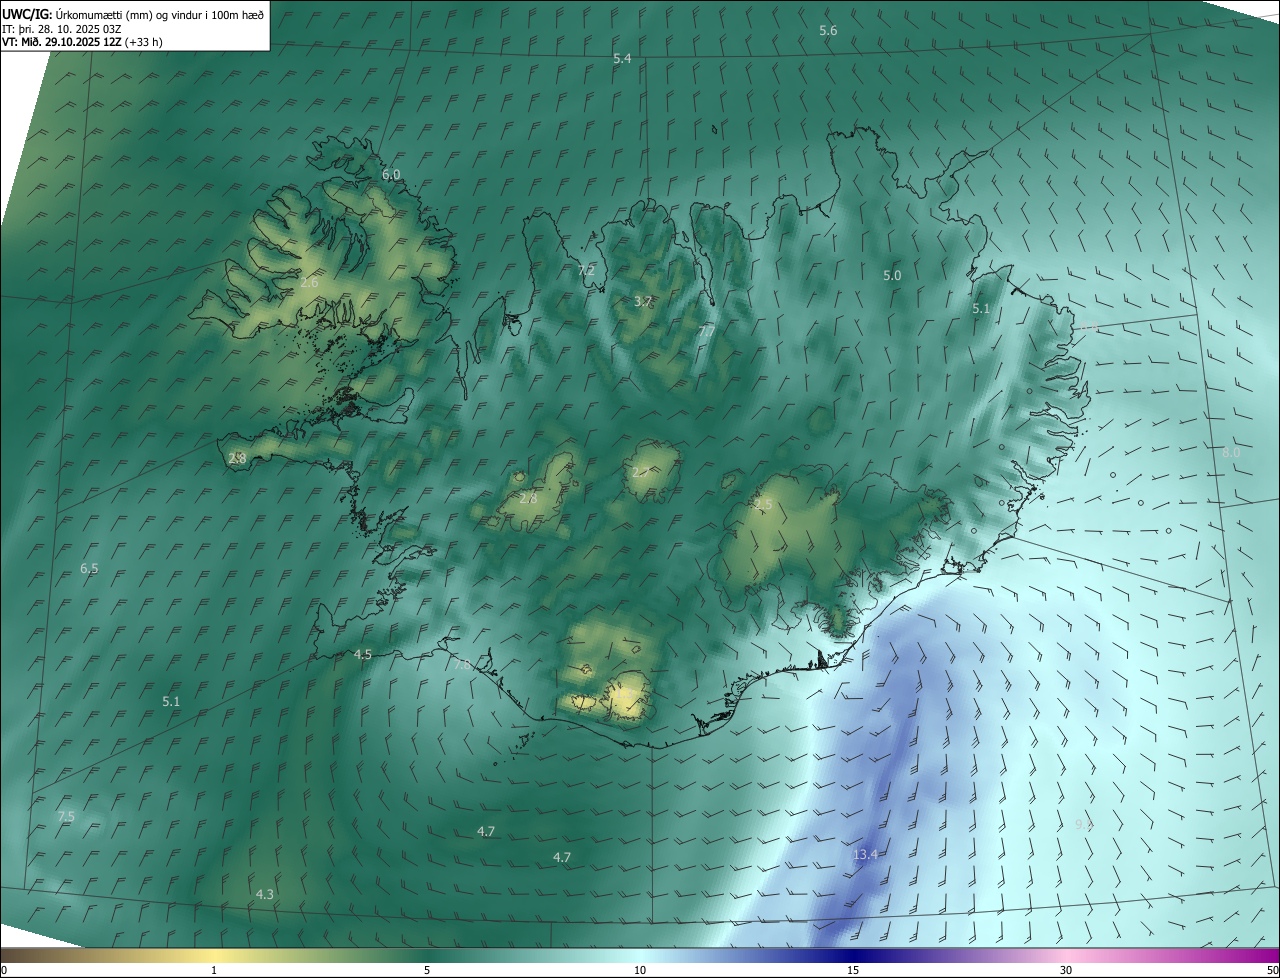Click the 2.7 value on the glacier
Screen dimensions: 1280x978
tap(641, 472)
